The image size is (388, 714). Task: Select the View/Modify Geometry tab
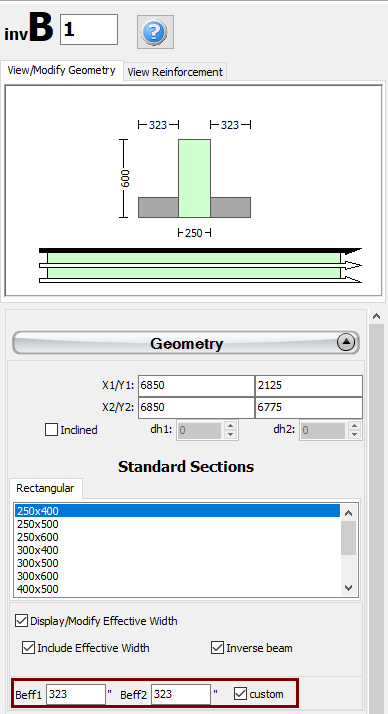click(61, 71)
